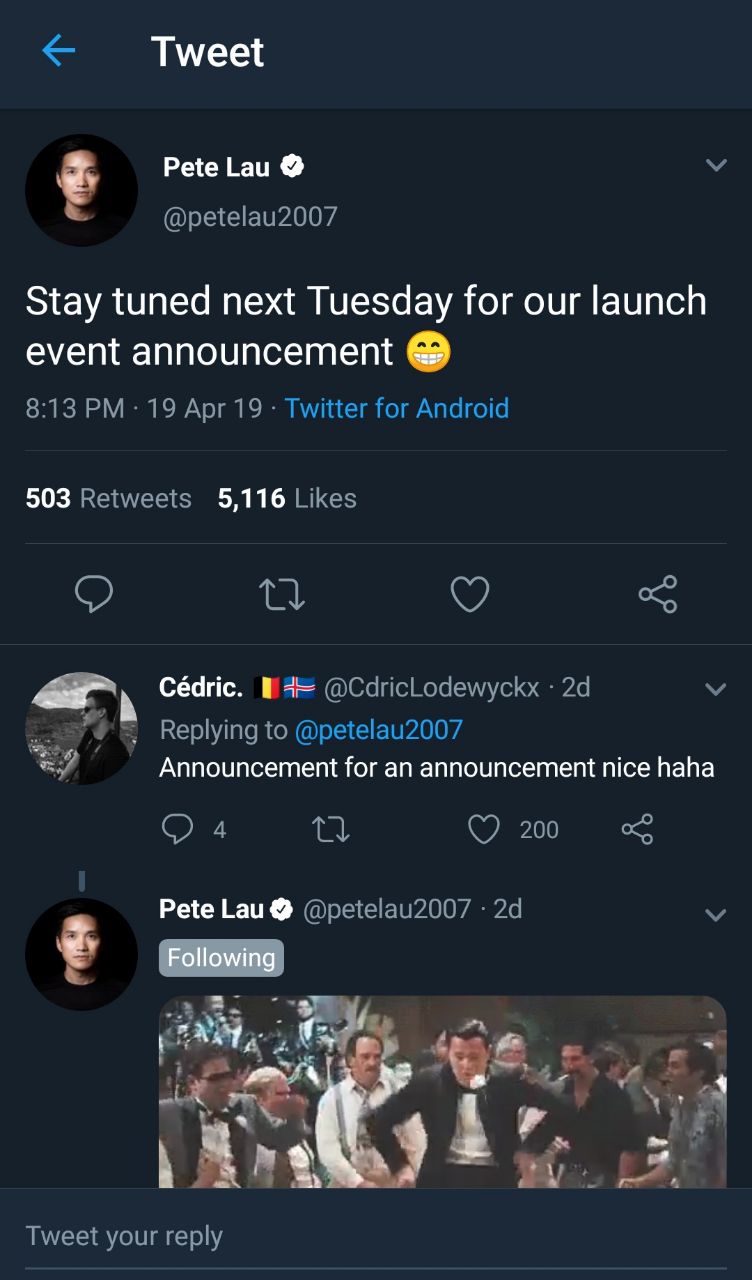Tap the back arrow icon
This screenshot has width=752, height=1280.
[x=59, y=51]
